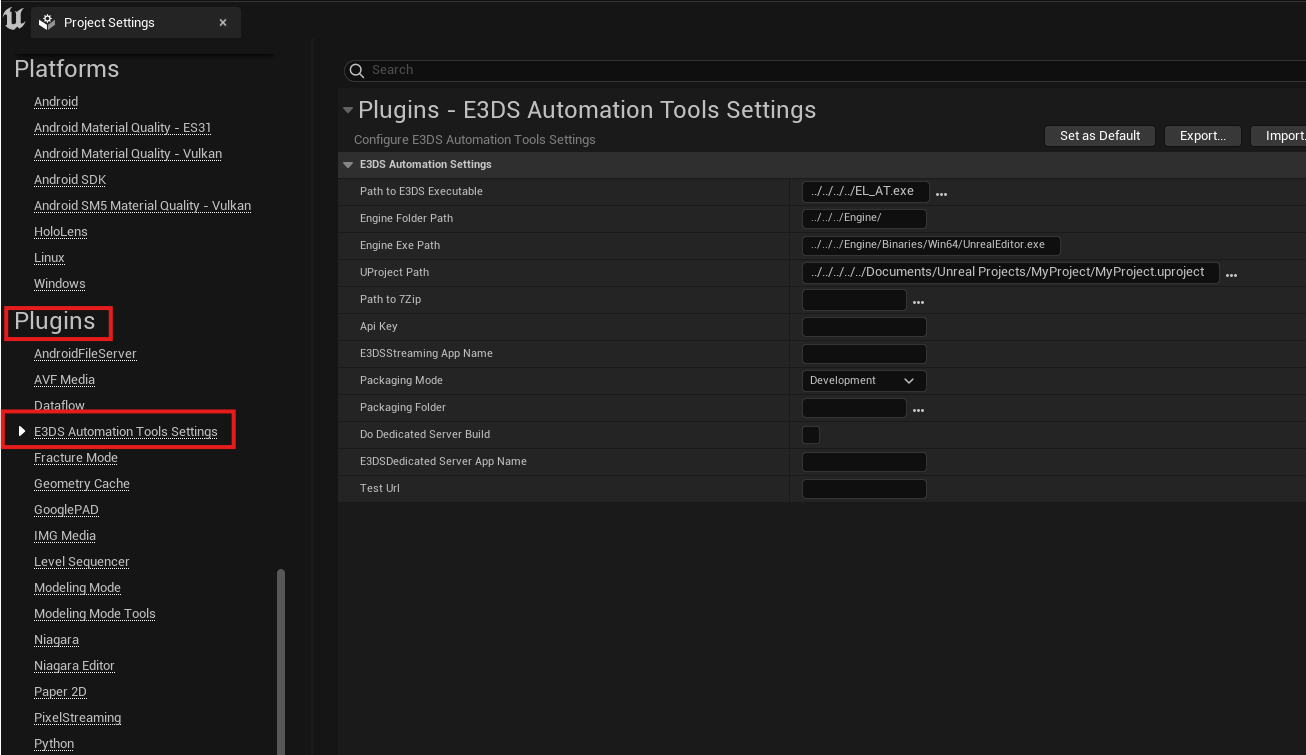This screenshot has width=1306, height=755.
Task: Open Niagara plugin settings
Action: [56, 640]
